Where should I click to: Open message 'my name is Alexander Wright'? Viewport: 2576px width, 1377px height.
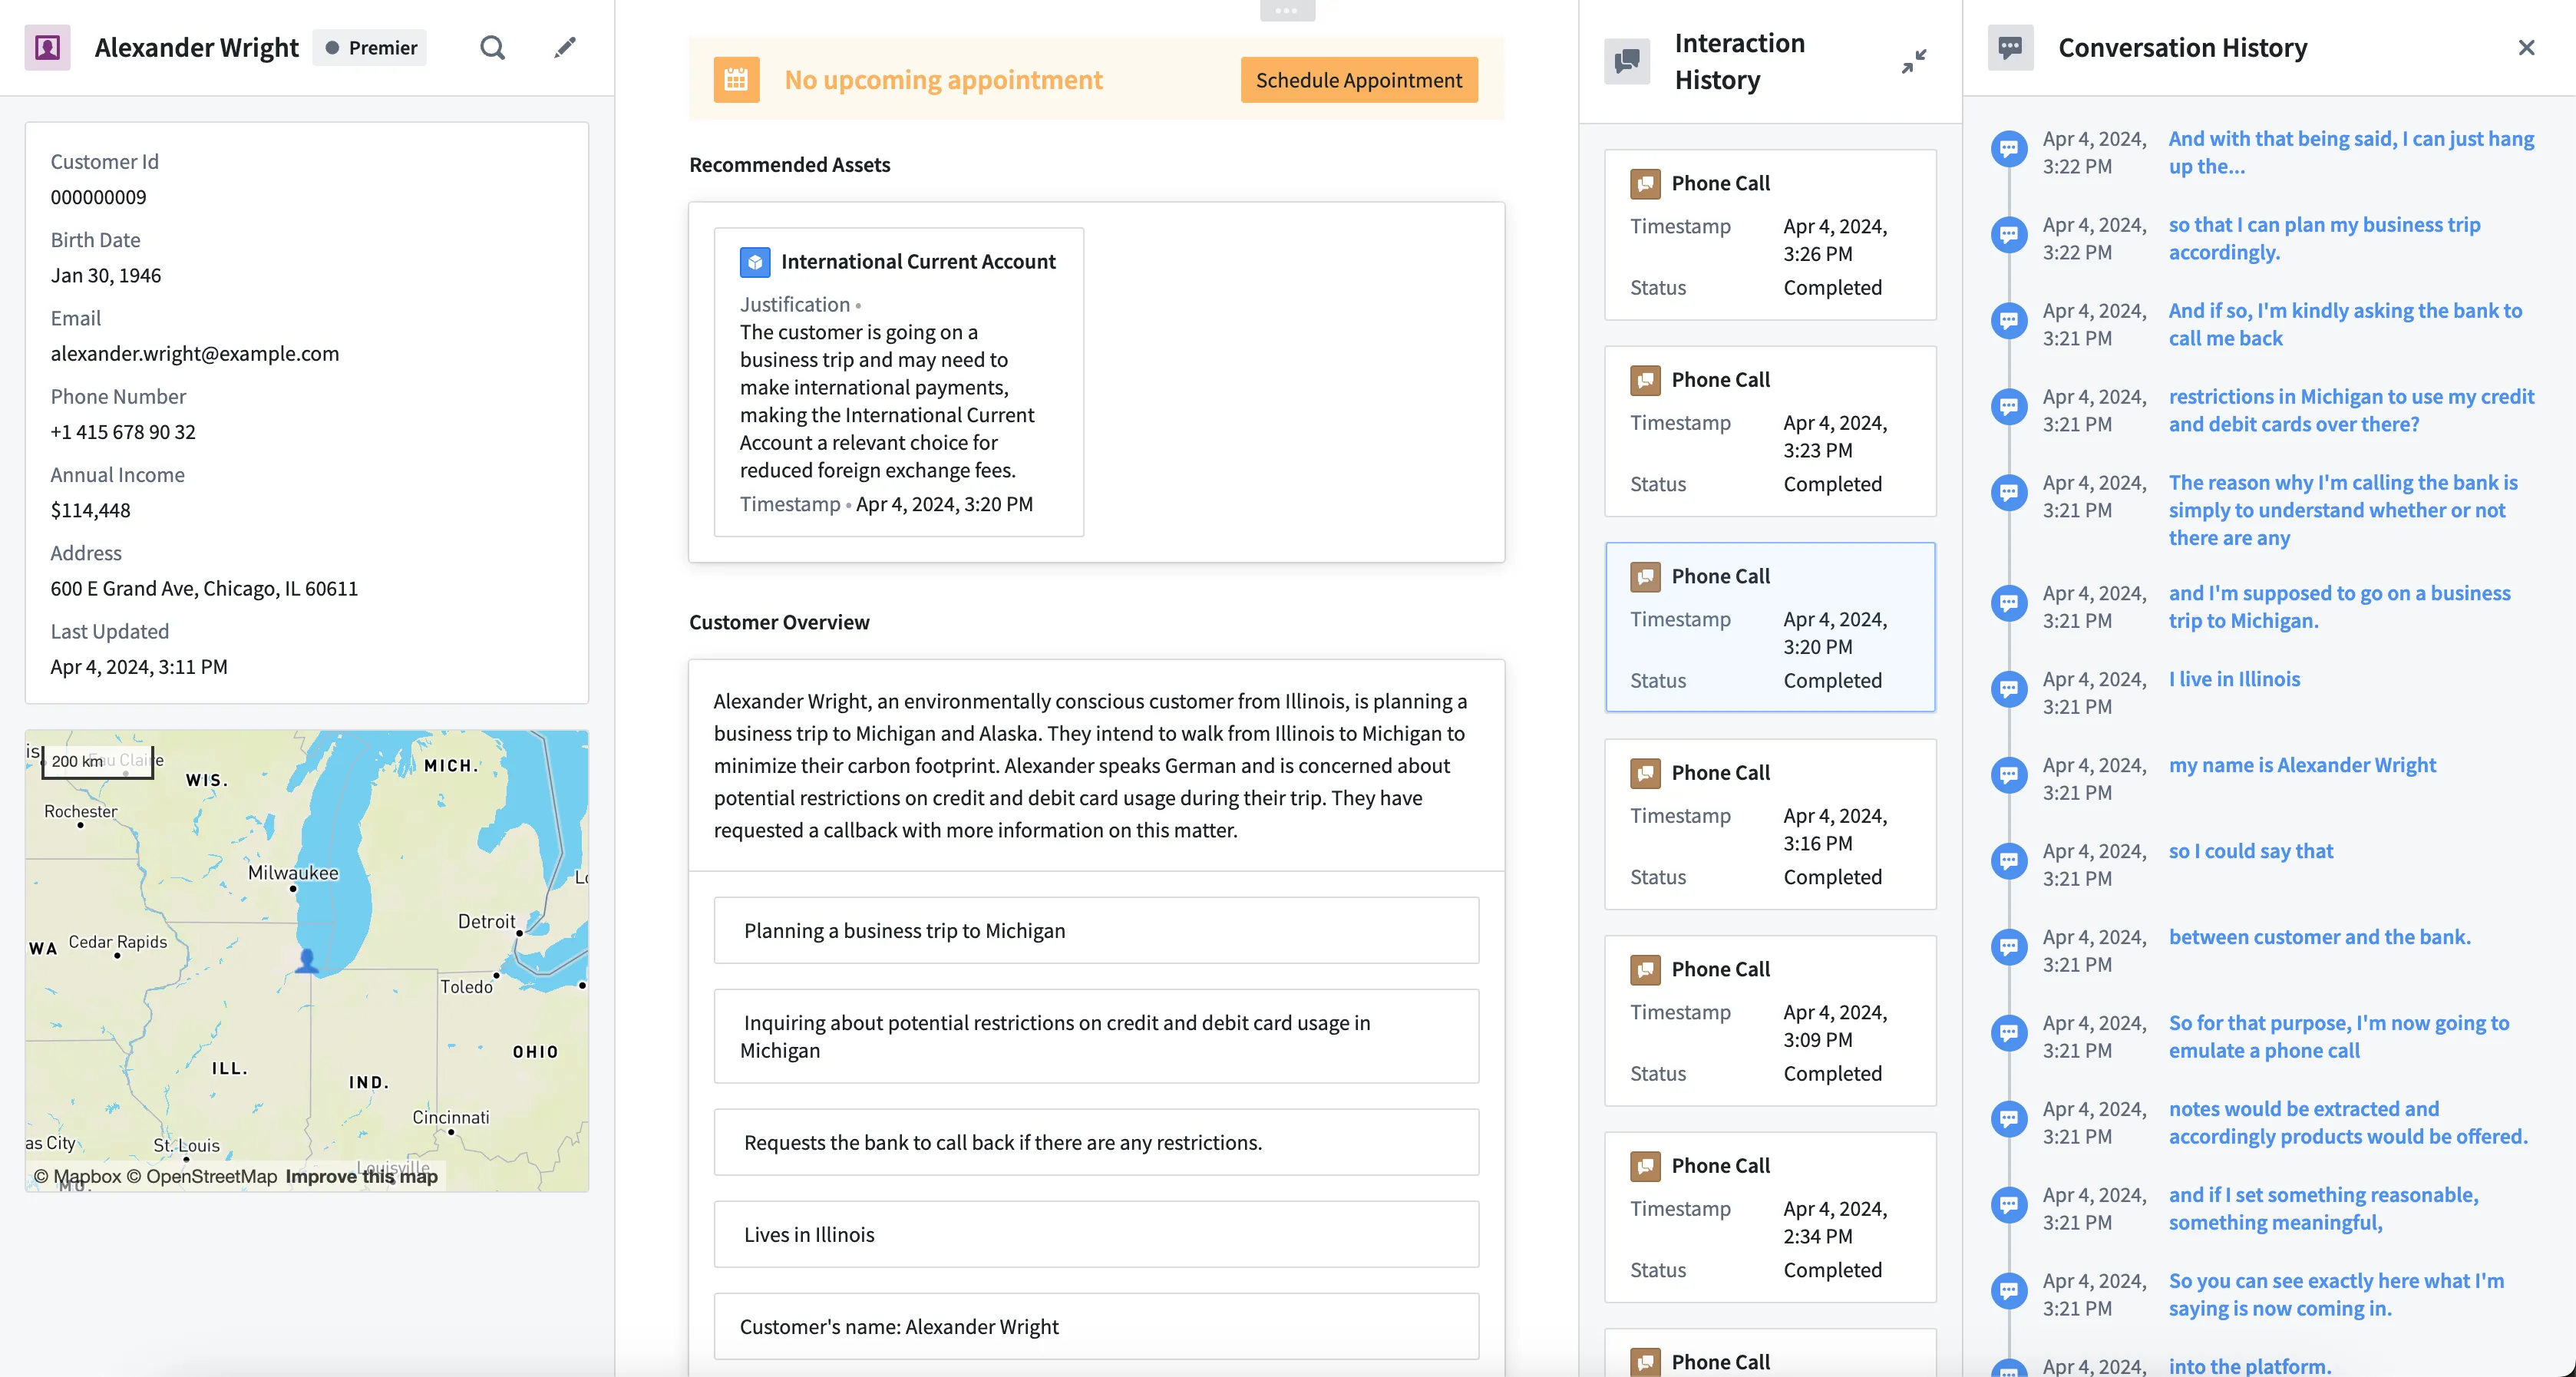[x=2302, y=765]
